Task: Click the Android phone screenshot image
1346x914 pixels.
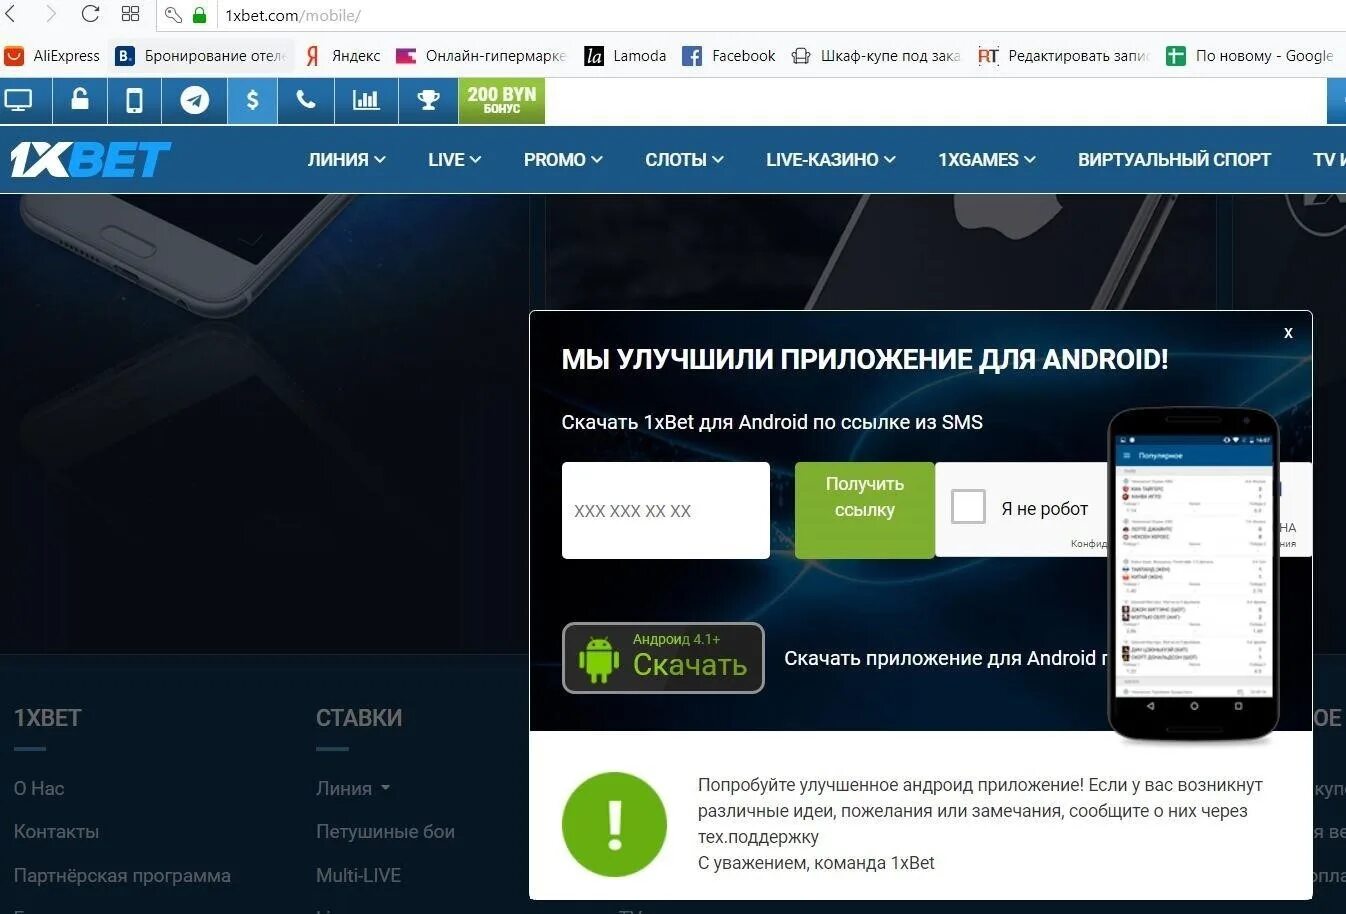Action: pos(1193,575)
